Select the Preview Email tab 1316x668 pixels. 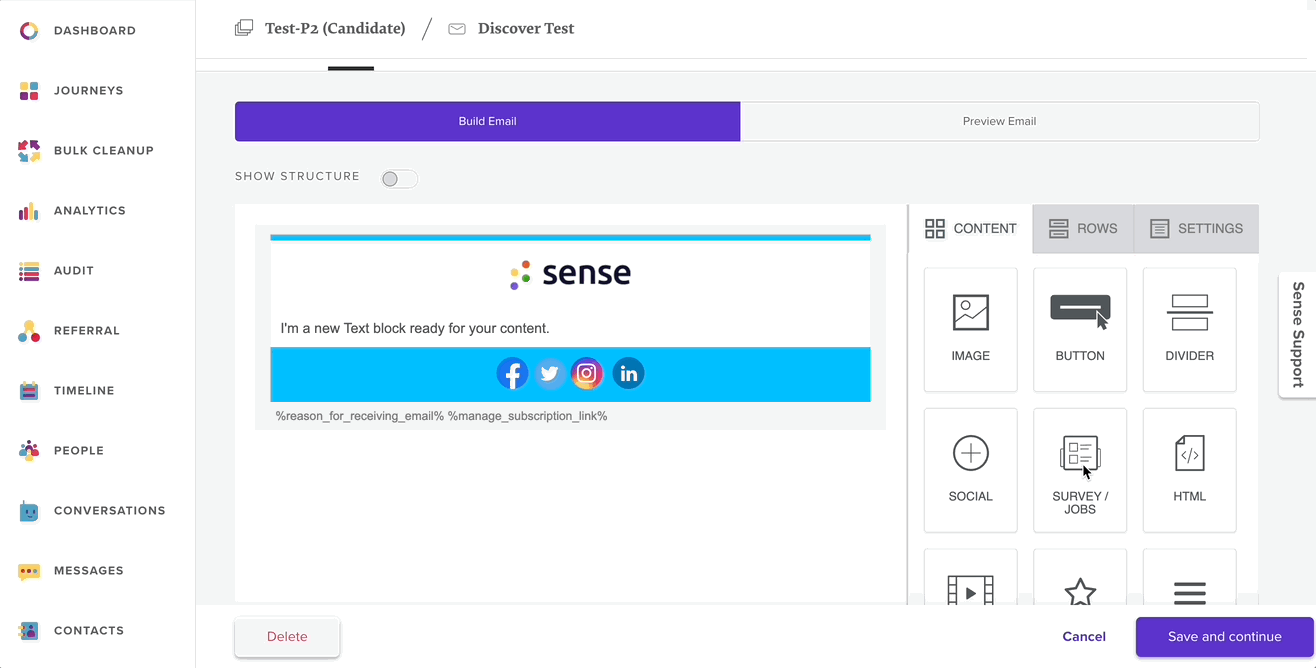[x=1000, y=121]
